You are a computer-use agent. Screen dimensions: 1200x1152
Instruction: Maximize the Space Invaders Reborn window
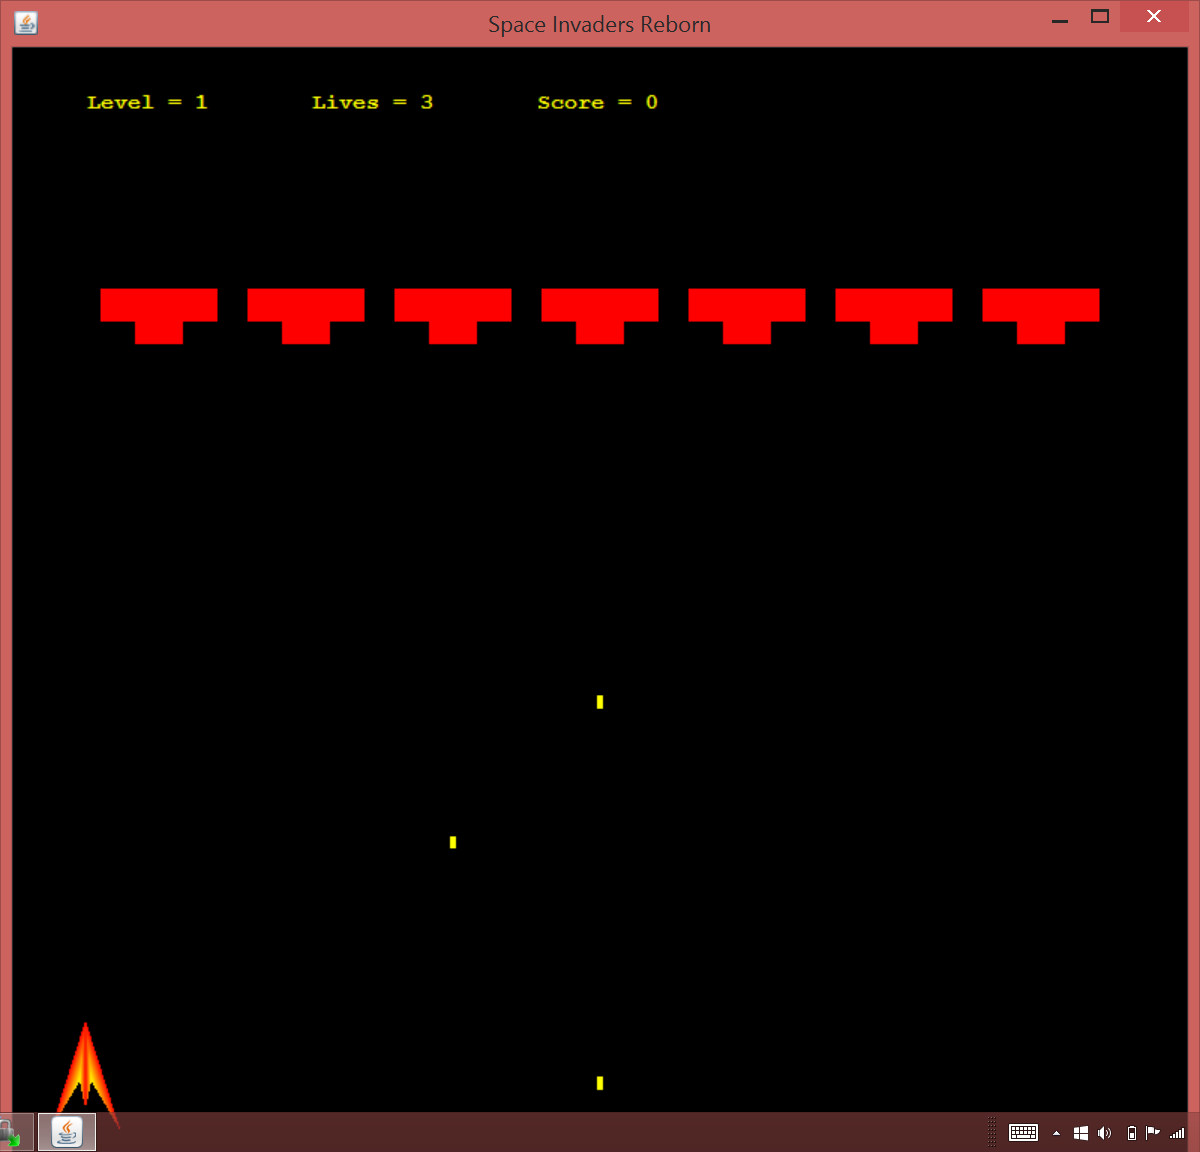1100,17
